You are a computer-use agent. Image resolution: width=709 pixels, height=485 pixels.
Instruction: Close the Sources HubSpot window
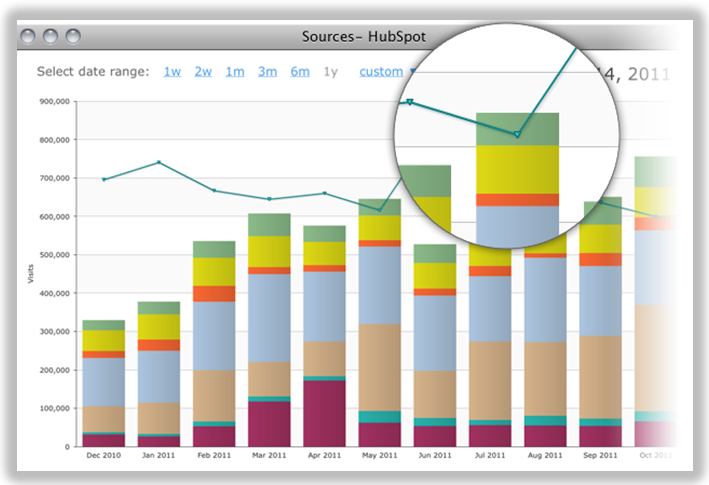[28, 37]
